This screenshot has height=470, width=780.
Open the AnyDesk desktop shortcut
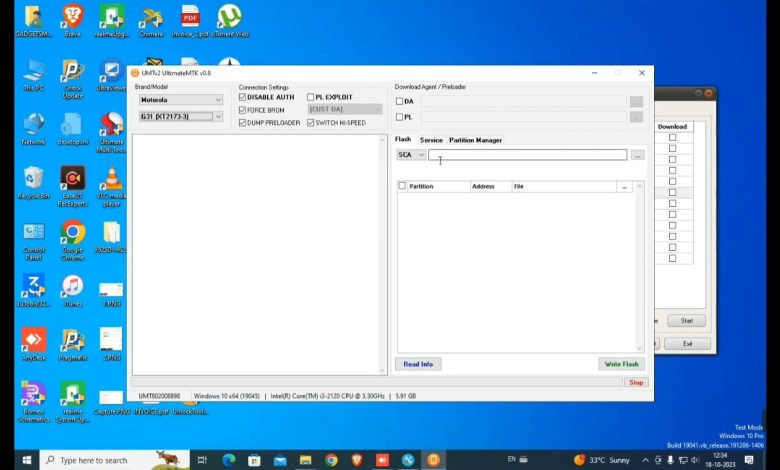(33, 340)
